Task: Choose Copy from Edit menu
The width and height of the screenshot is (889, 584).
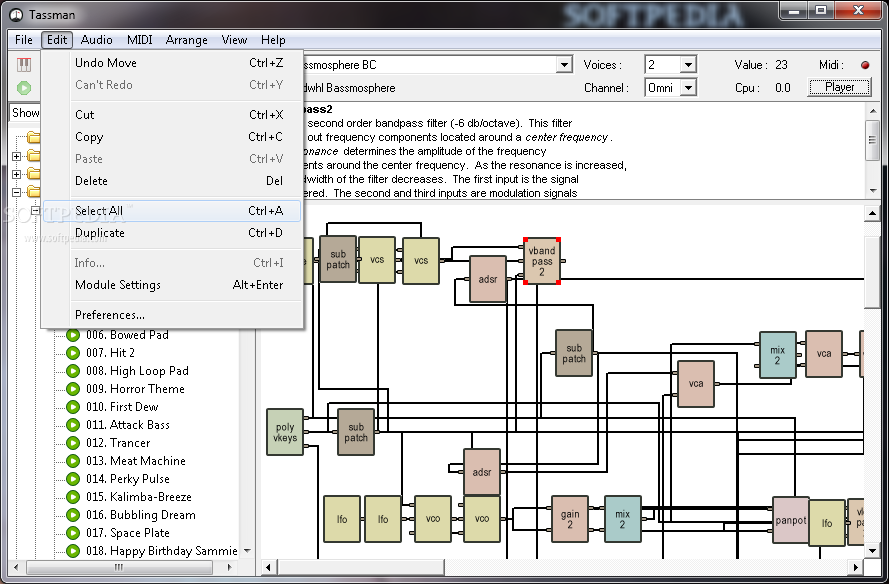Action: tap(171, 137)
